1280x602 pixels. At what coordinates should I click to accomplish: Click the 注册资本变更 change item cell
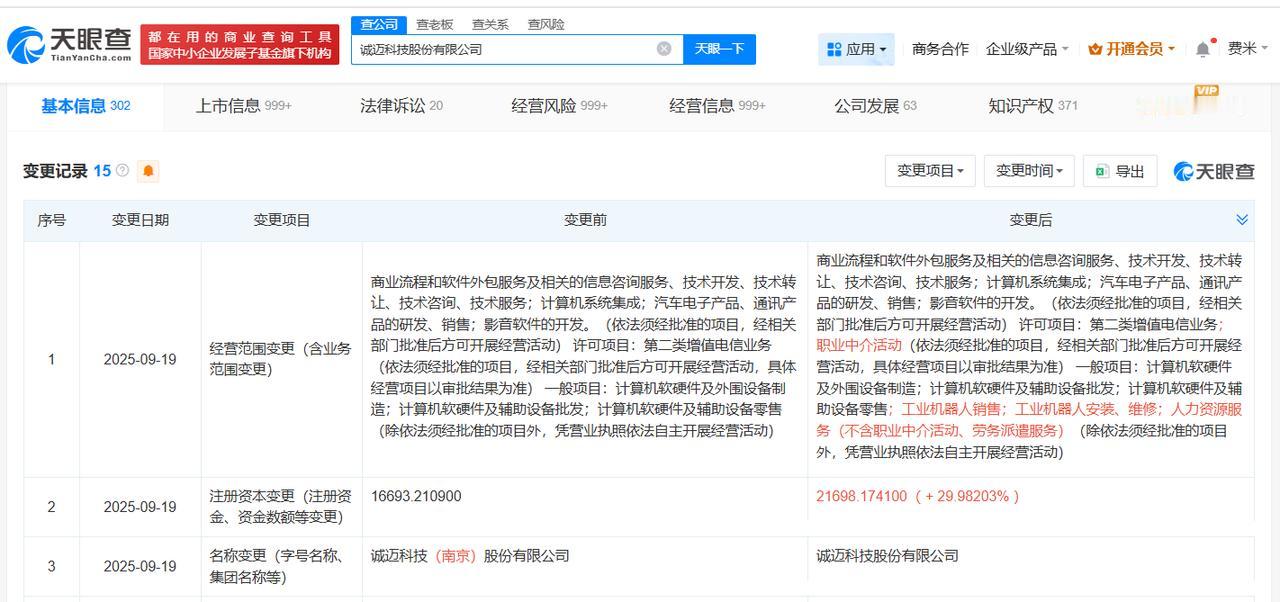point(281,507)
